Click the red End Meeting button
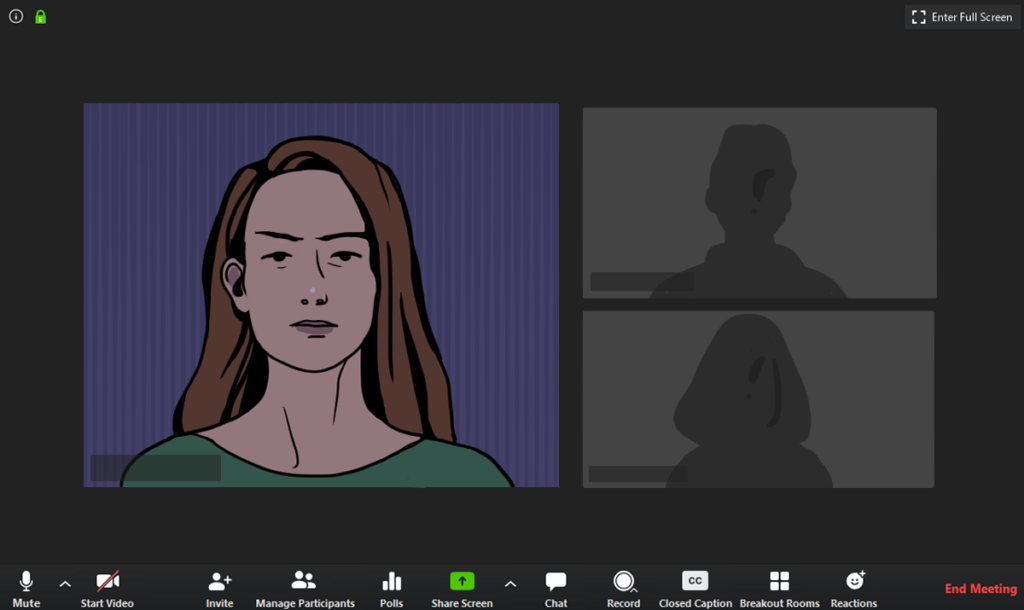 click(980, 589)
